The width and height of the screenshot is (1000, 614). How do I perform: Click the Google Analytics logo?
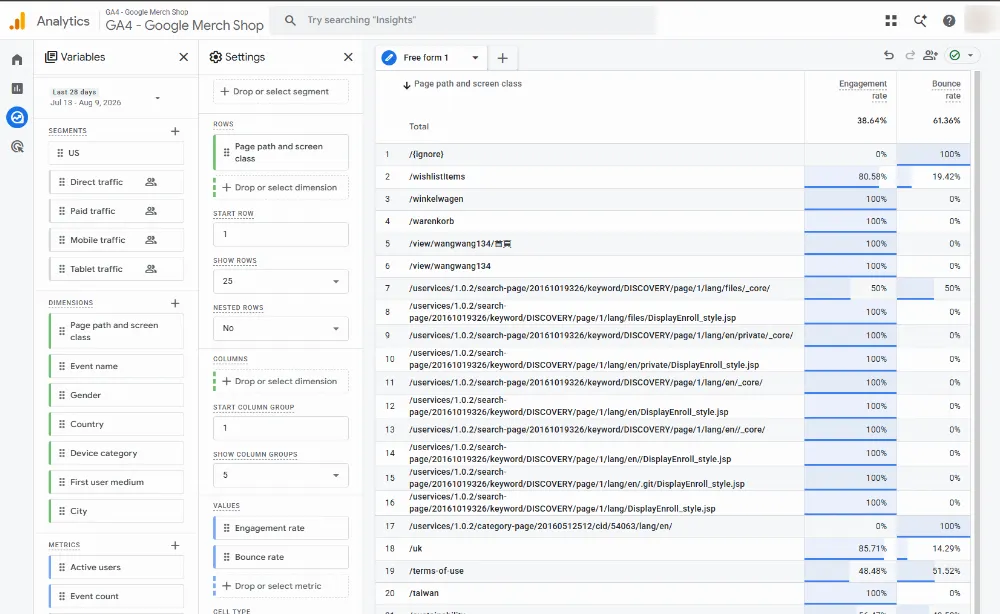tap(17, 21)
